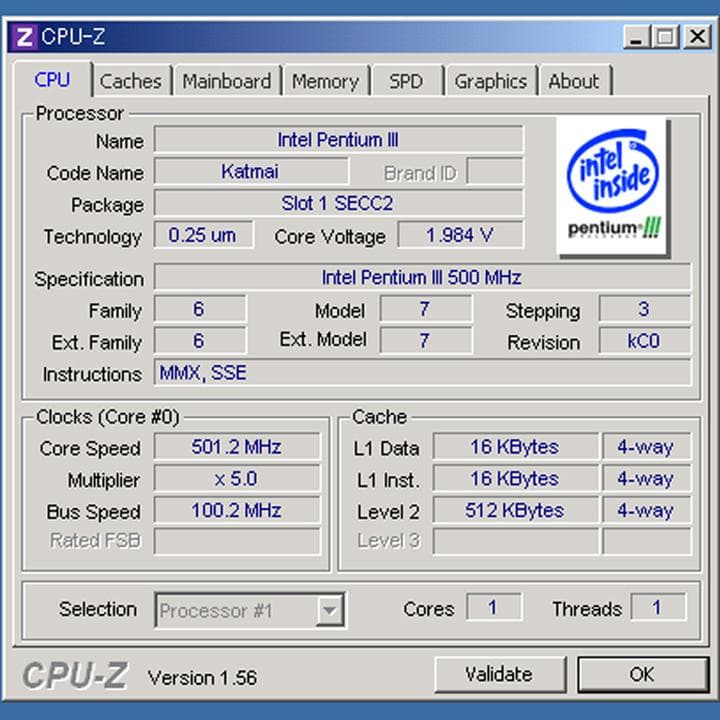Click the Validate button
This screenshot has width=720, height=720.
tap(500, 674)
